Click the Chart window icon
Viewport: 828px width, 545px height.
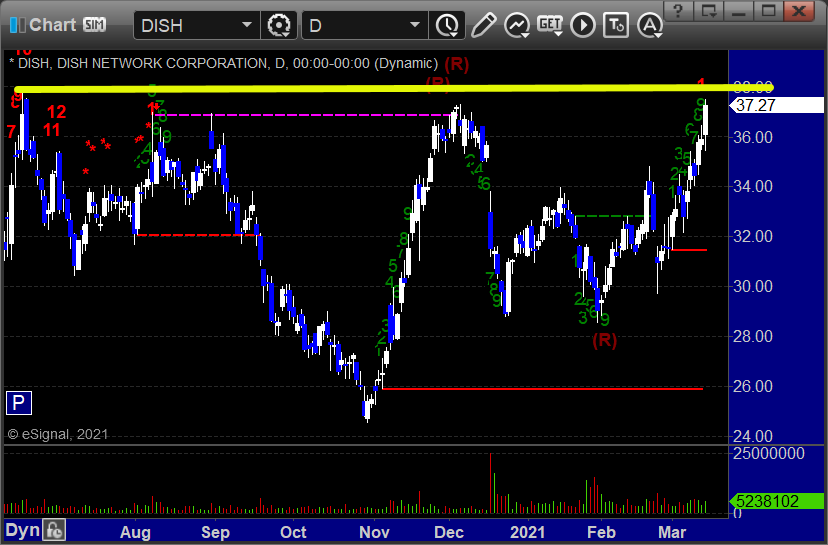point(17,25)
